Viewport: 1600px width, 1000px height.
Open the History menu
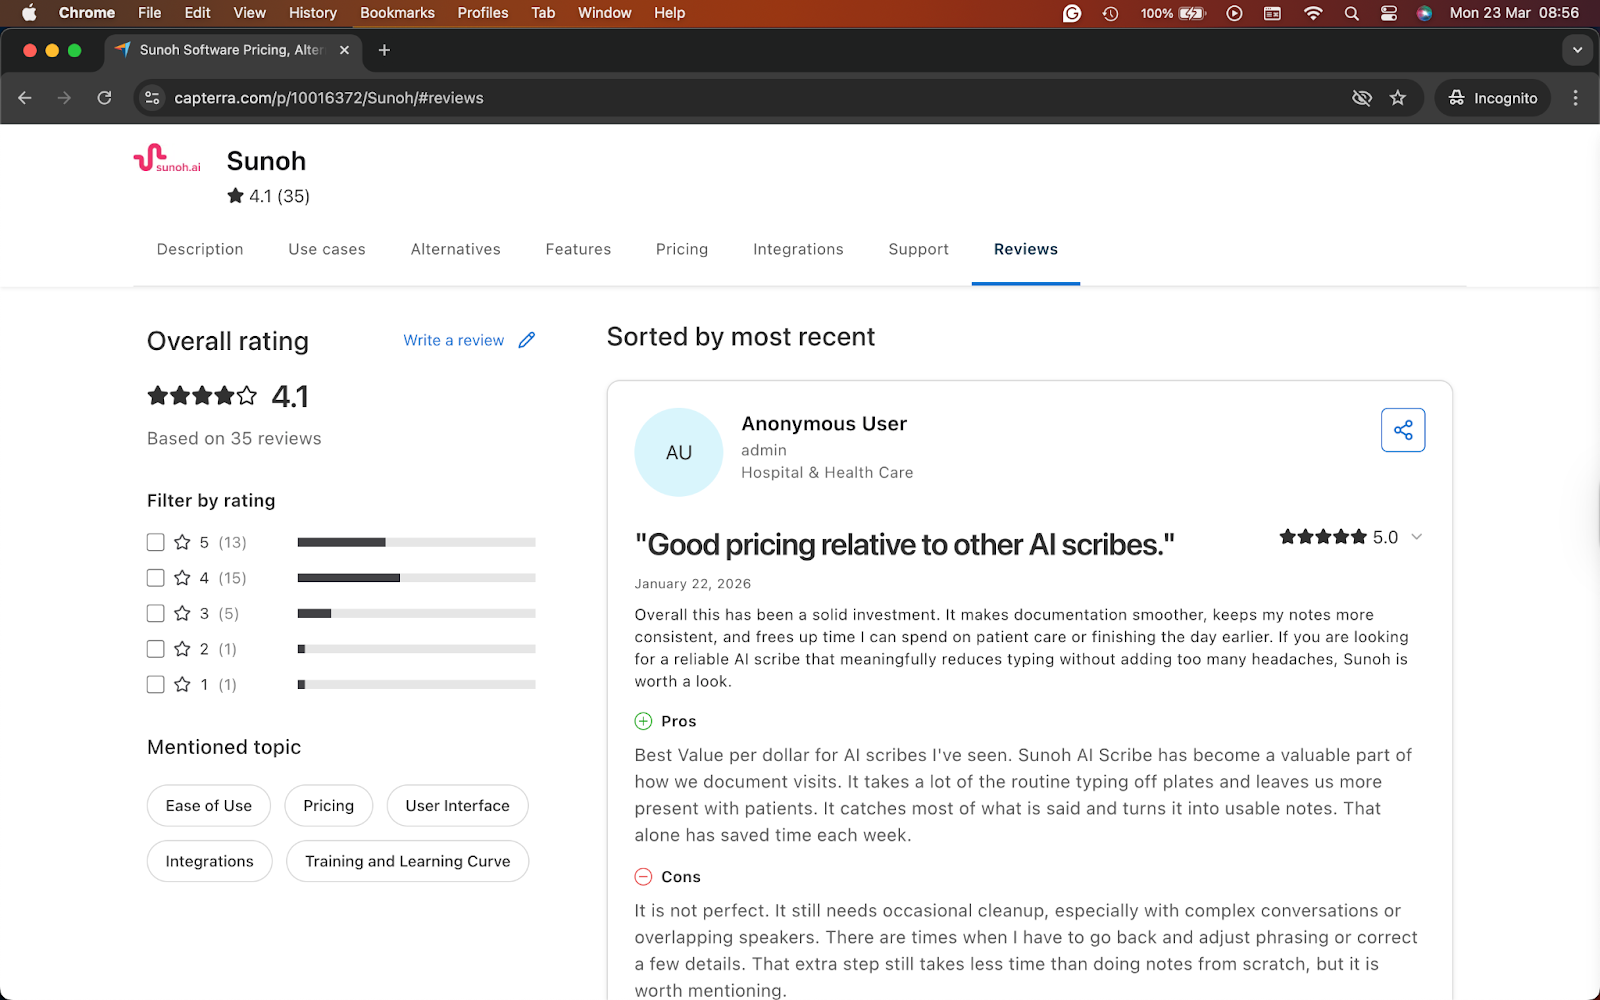(x=313, y=13)
